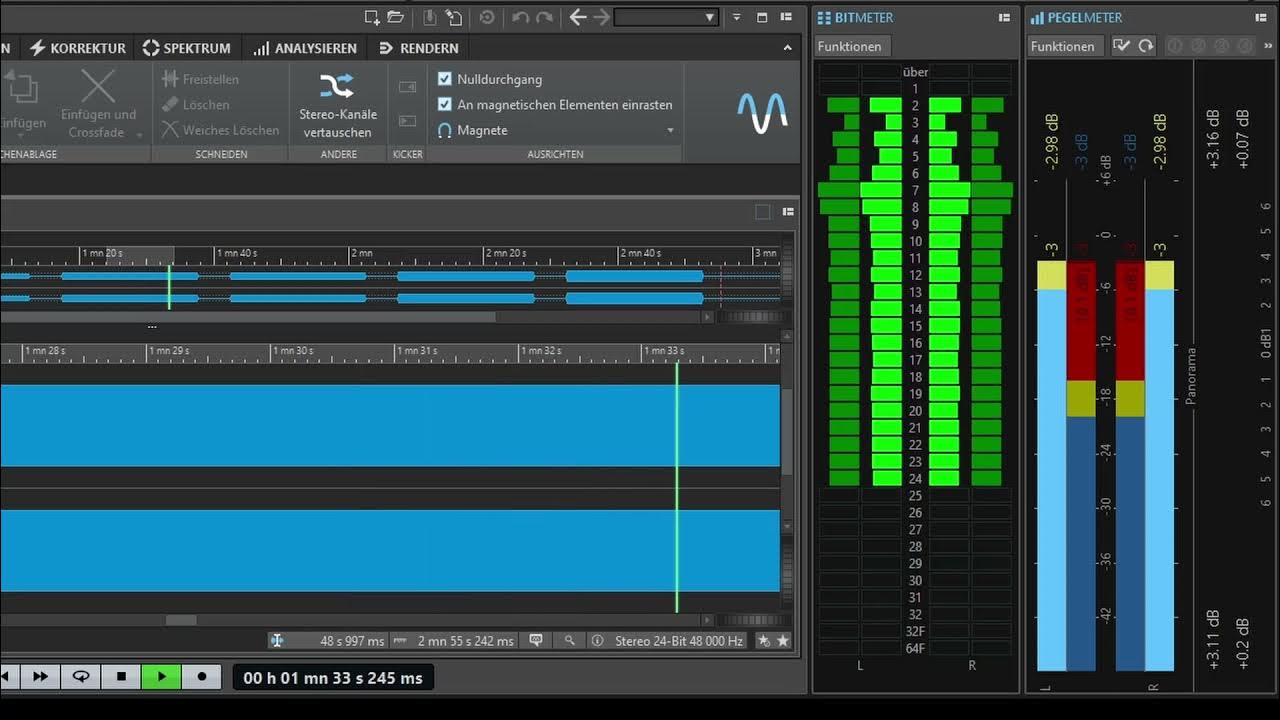
Task: Open the toolbar customize dropdown arrow
Action: [737, 17]
